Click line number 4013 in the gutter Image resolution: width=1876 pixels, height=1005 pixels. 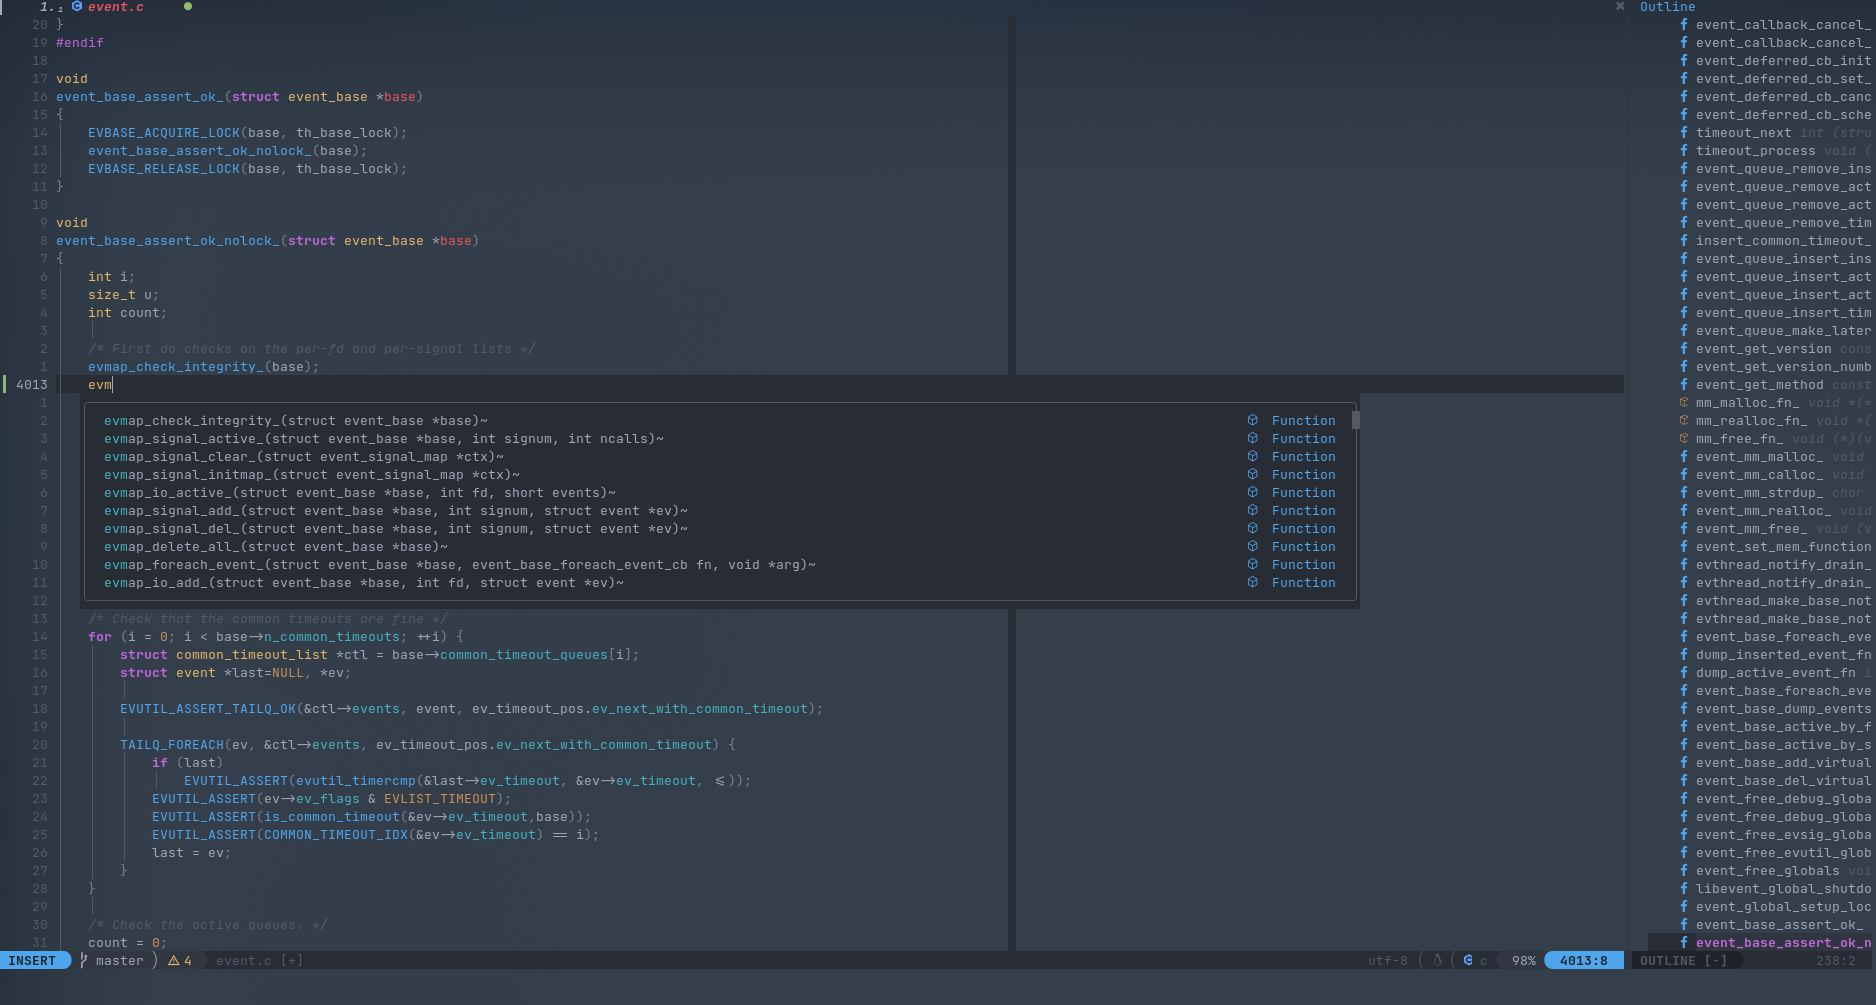pos(31,385)
